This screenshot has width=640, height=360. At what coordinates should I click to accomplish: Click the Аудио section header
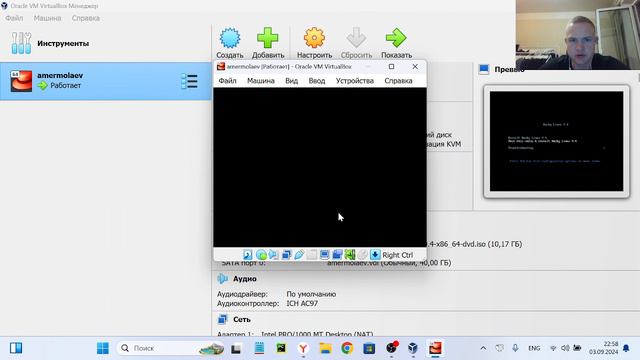click(244, 279)
